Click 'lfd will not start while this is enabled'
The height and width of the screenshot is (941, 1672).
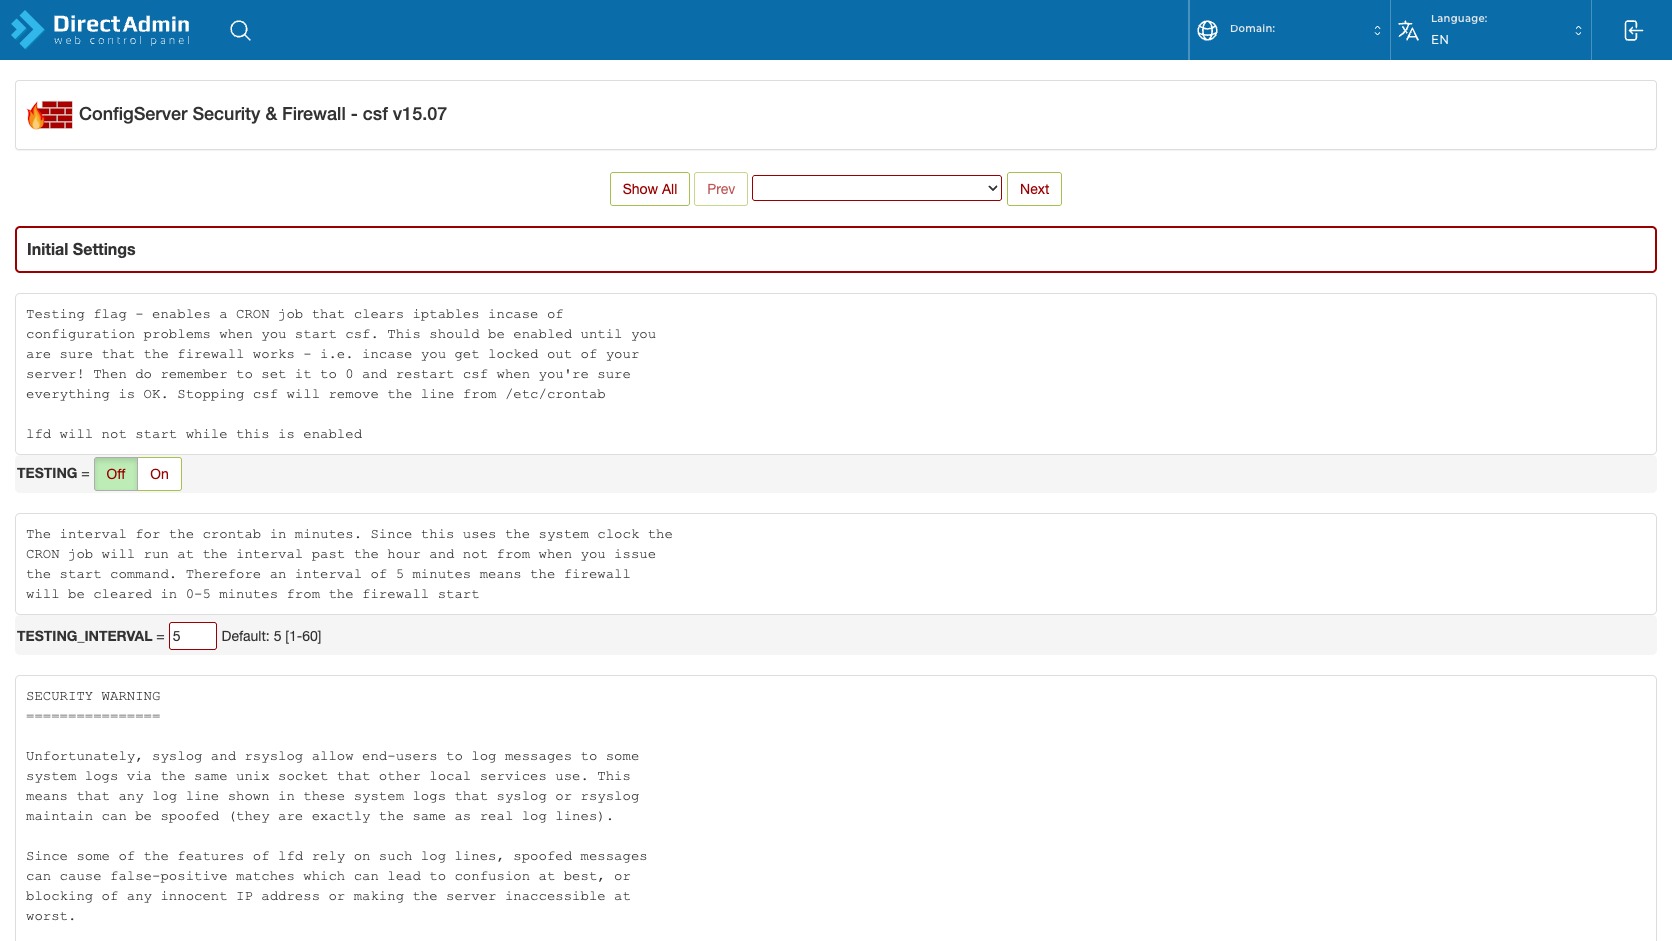click(194, 434)
